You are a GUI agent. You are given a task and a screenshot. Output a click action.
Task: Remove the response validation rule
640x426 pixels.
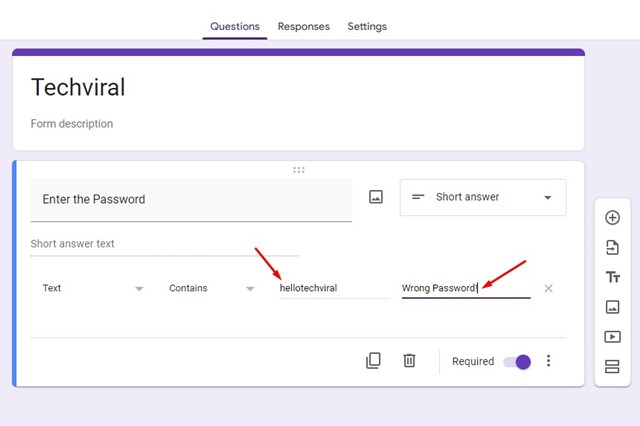point(548,288)
